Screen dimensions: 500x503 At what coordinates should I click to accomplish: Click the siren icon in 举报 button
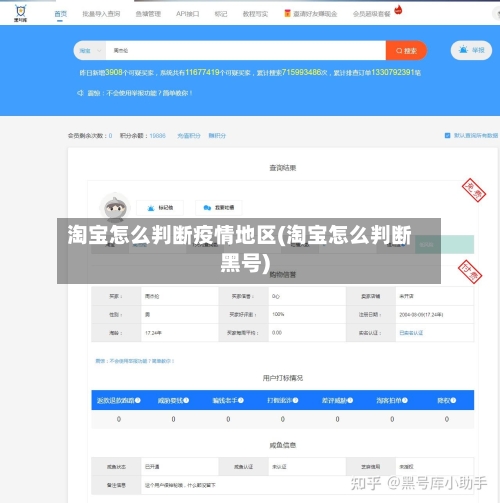point(463,50)
